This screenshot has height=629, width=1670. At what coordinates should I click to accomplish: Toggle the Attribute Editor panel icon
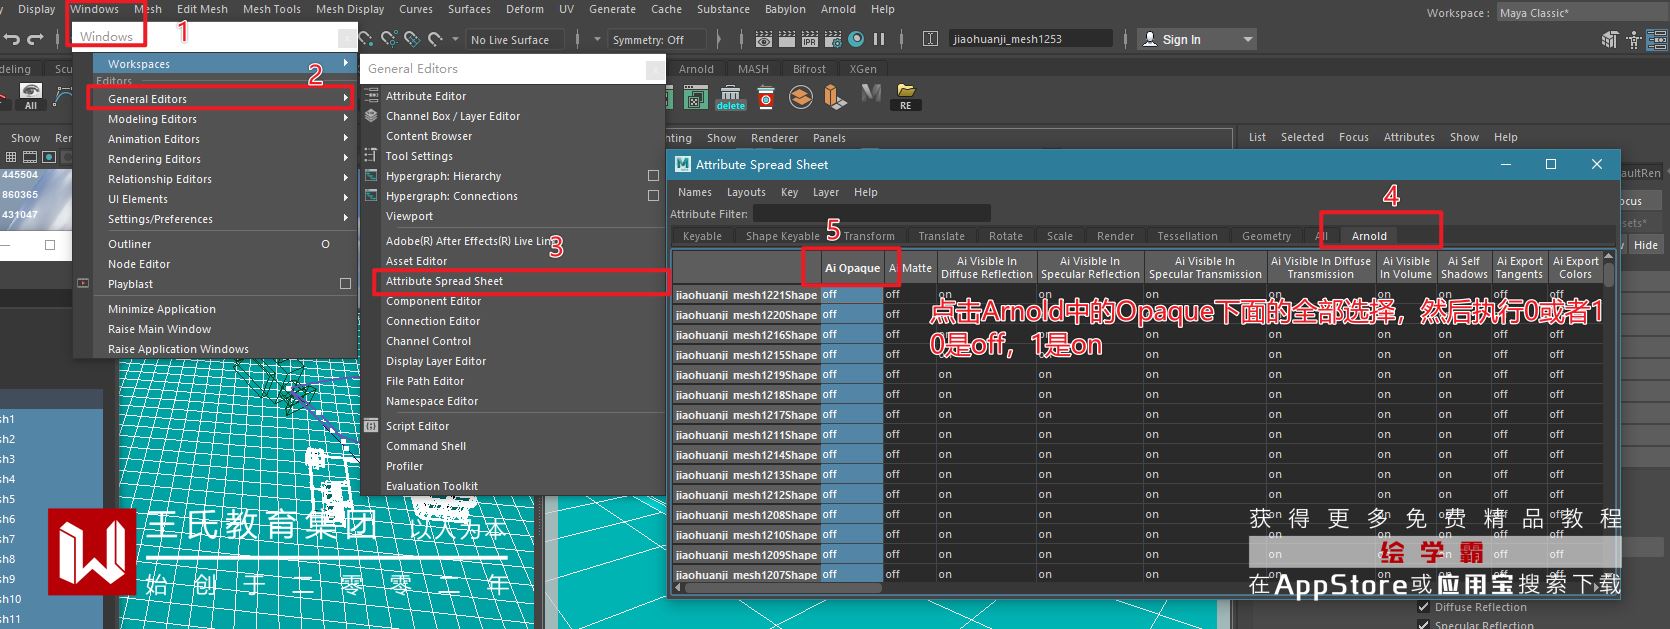click(1657, 40)
